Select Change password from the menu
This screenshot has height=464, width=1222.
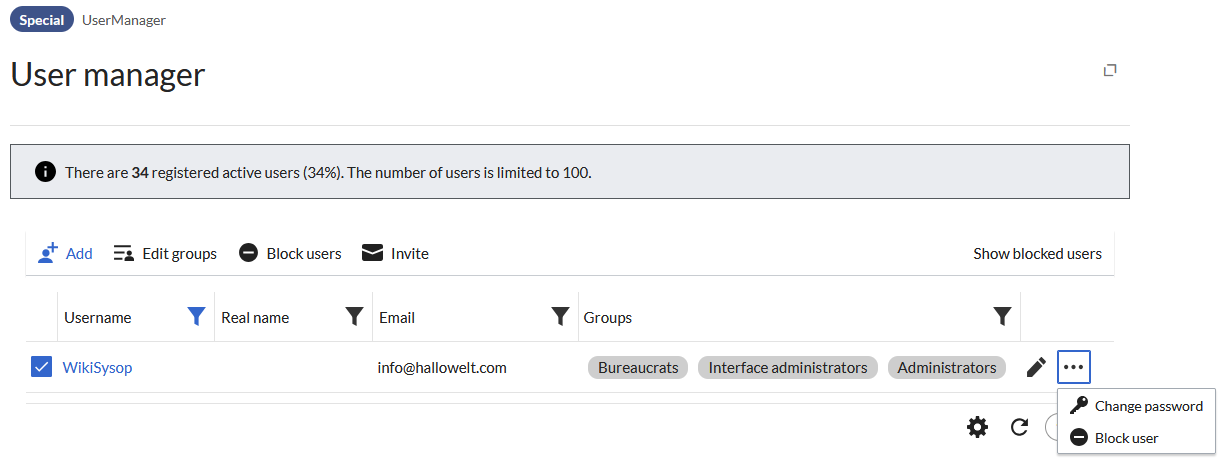(x=1136, y=406)
